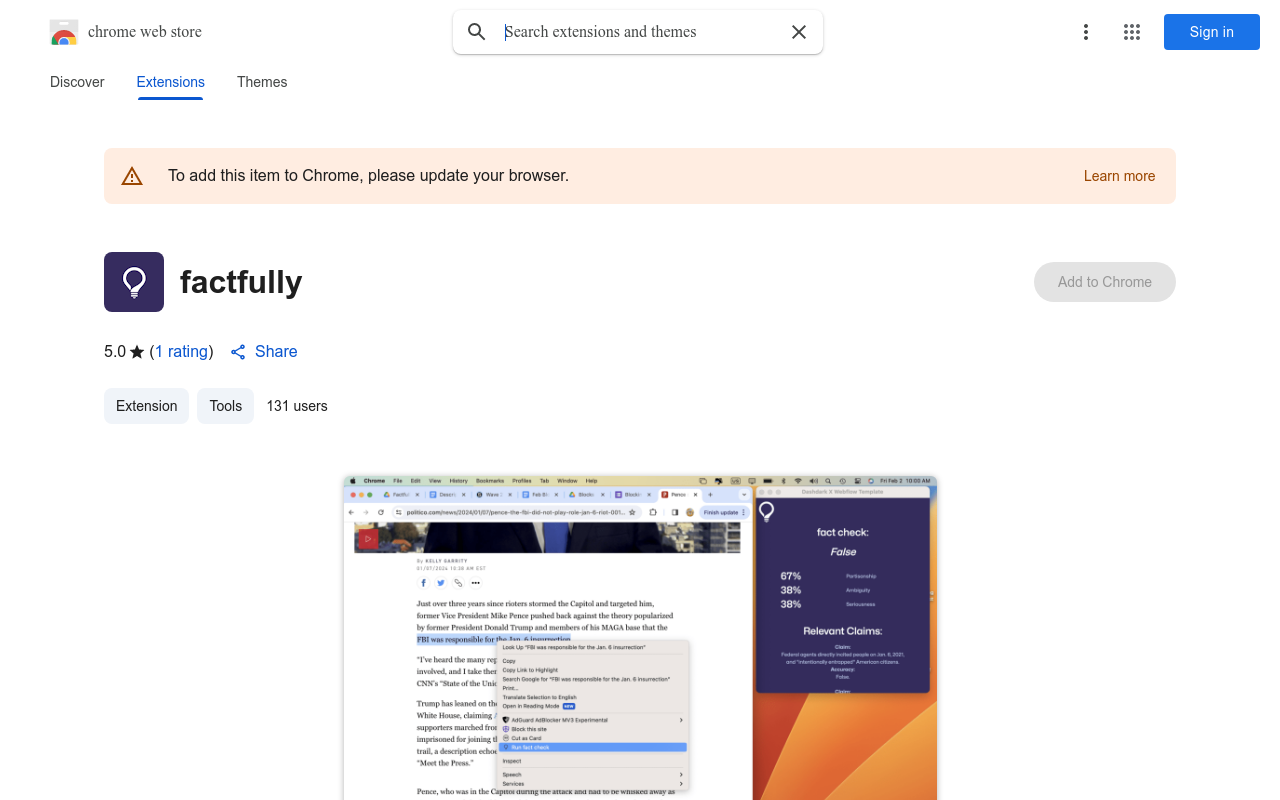Click the Extension category chip
The image size is (1280, 800).
[x=146, y=406]
